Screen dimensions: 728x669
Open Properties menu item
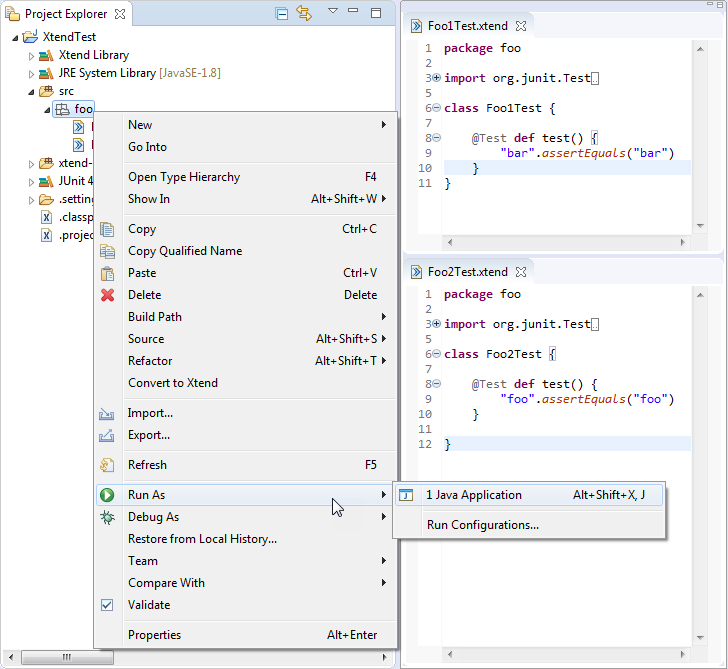pos(246,635)
